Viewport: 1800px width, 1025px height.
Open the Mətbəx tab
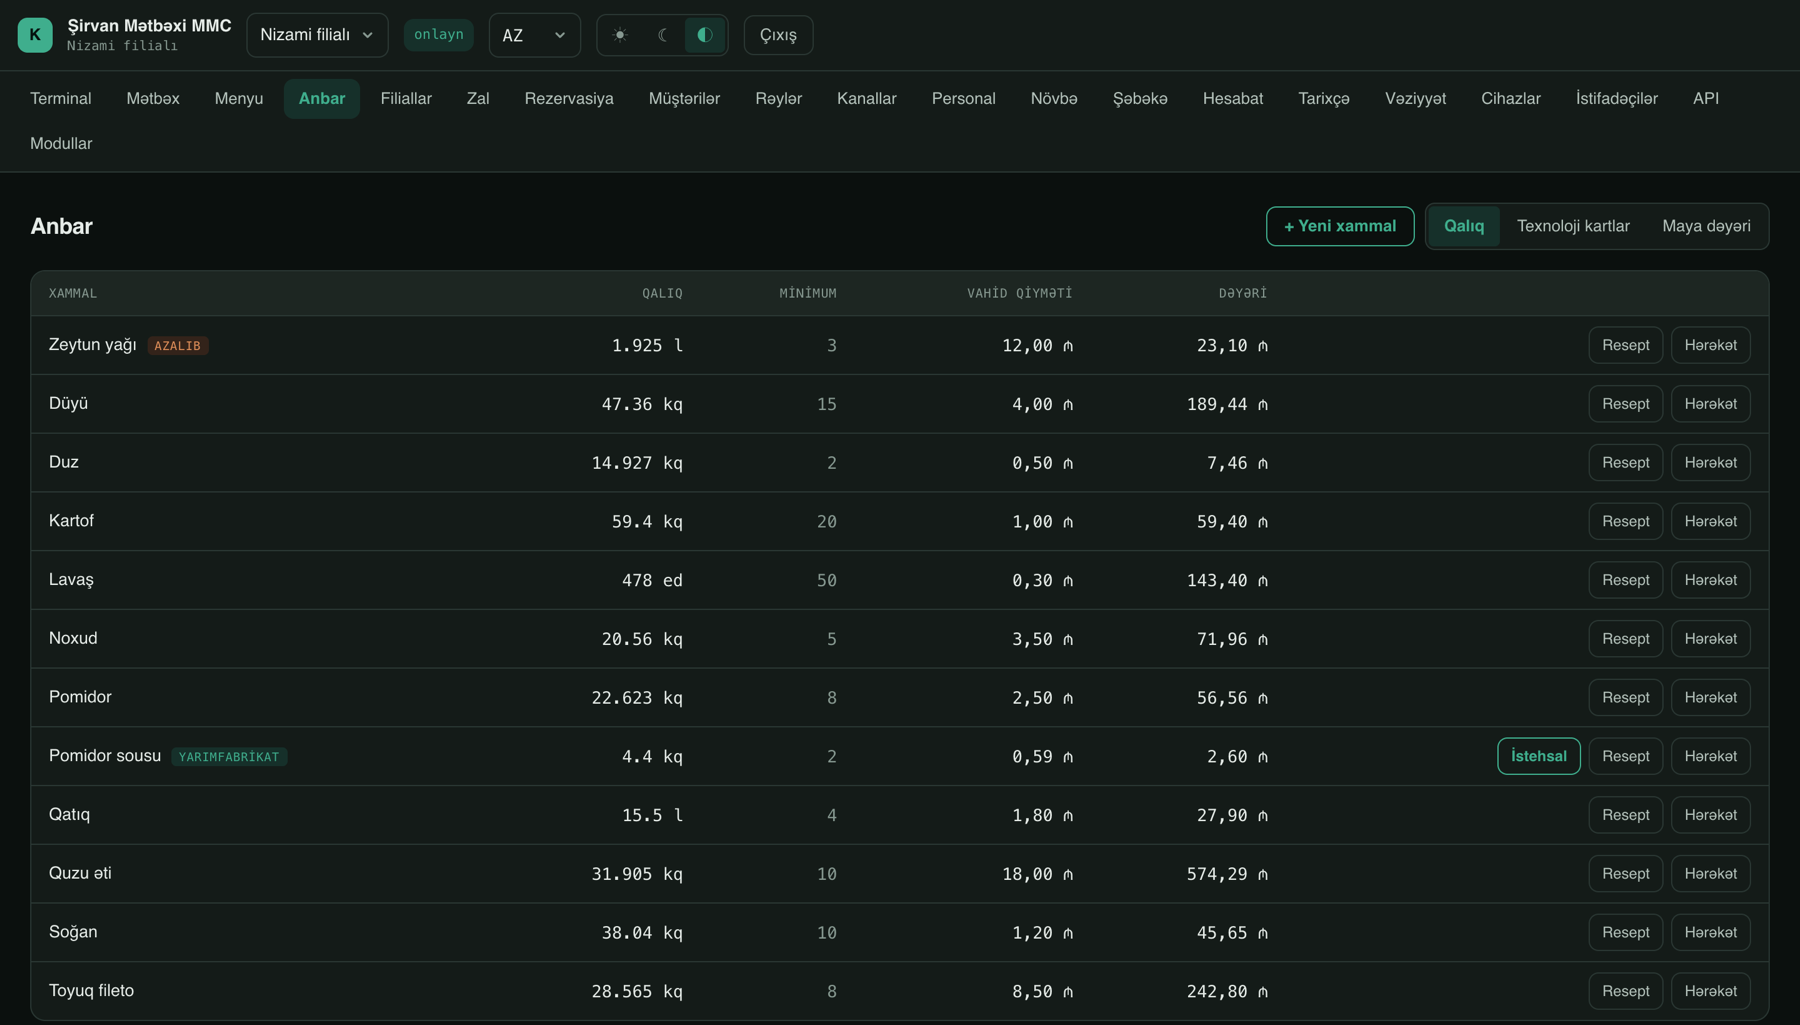pos(153,99)
